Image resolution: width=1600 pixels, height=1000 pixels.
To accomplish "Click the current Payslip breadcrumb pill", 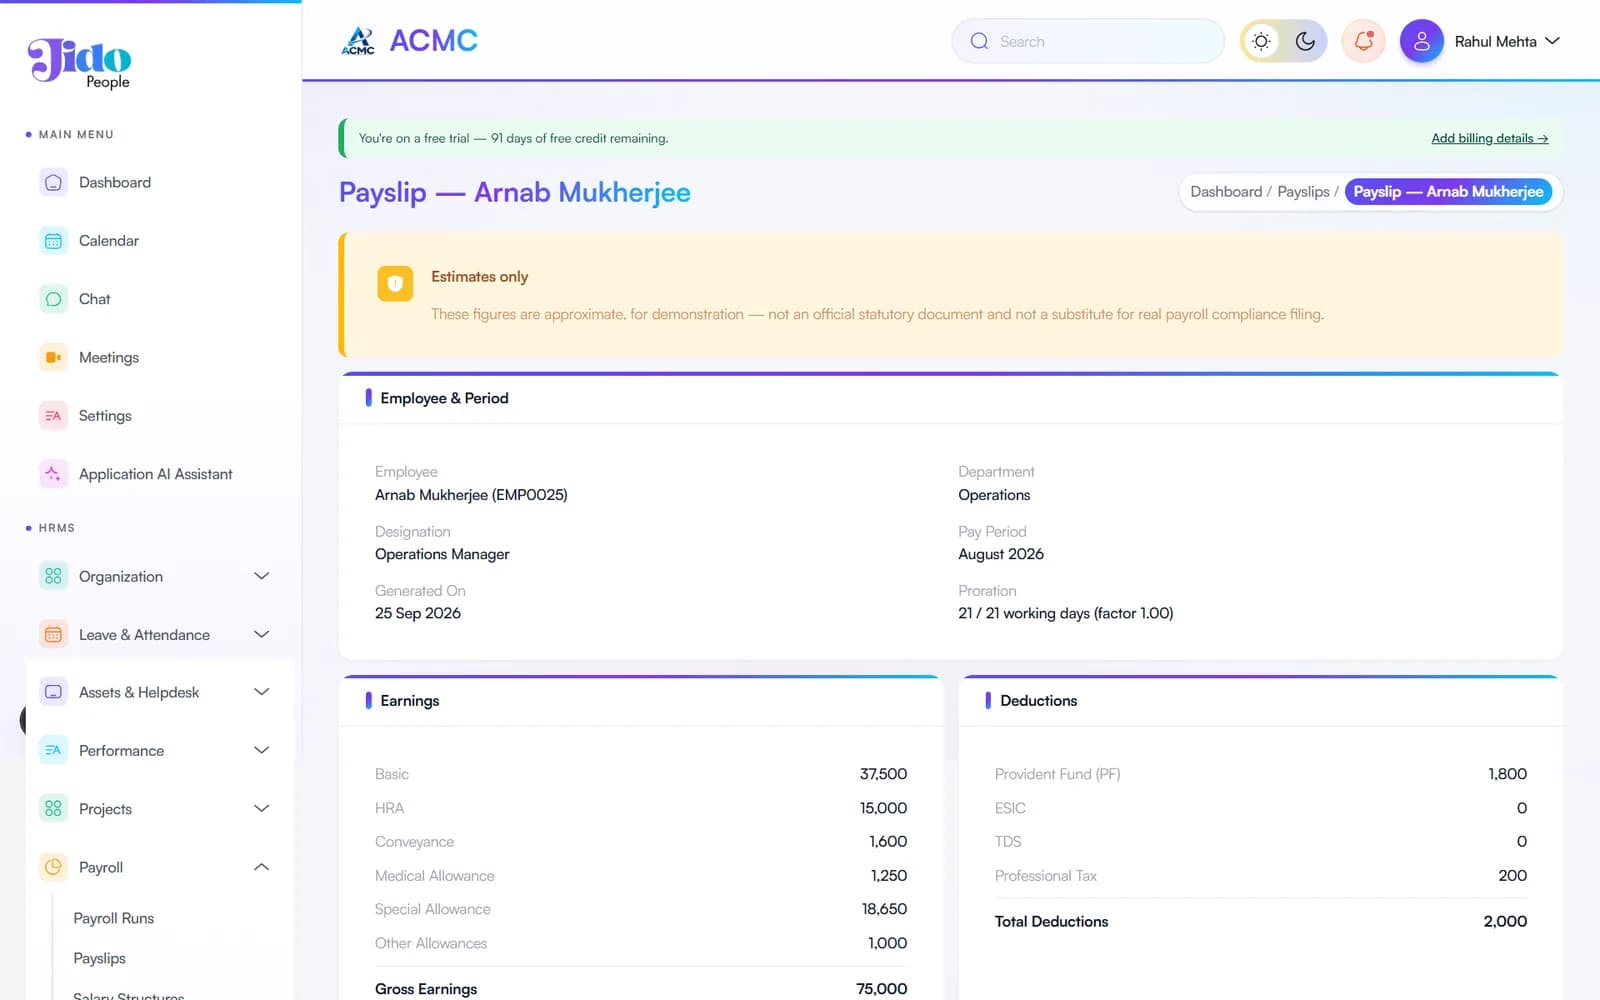I will (1448, 192).
